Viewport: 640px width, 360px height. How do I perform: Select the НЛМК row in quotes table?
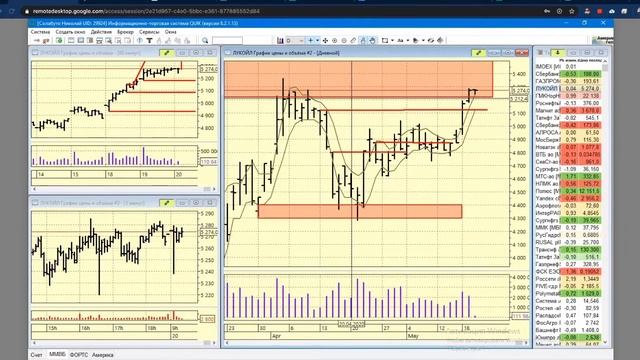pyautogui.click(x=568, y=184)
